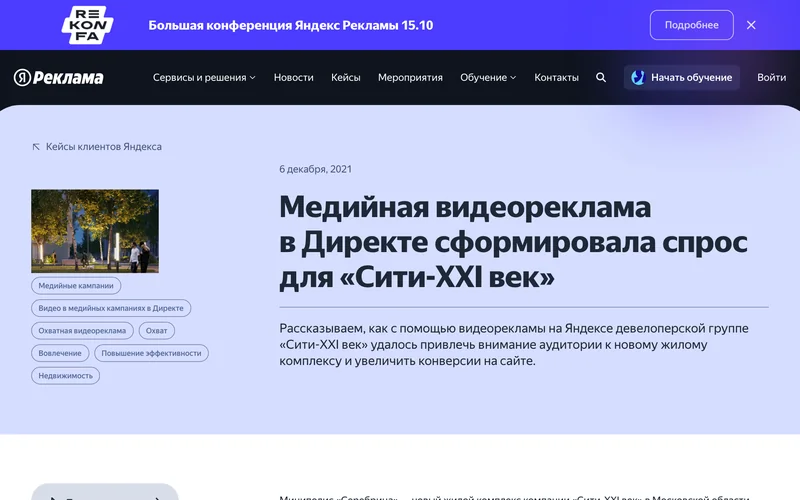Click the back arrow icon beside Кейсы клиентов
The height and width of the screenshot is (500, 800).
36,147
